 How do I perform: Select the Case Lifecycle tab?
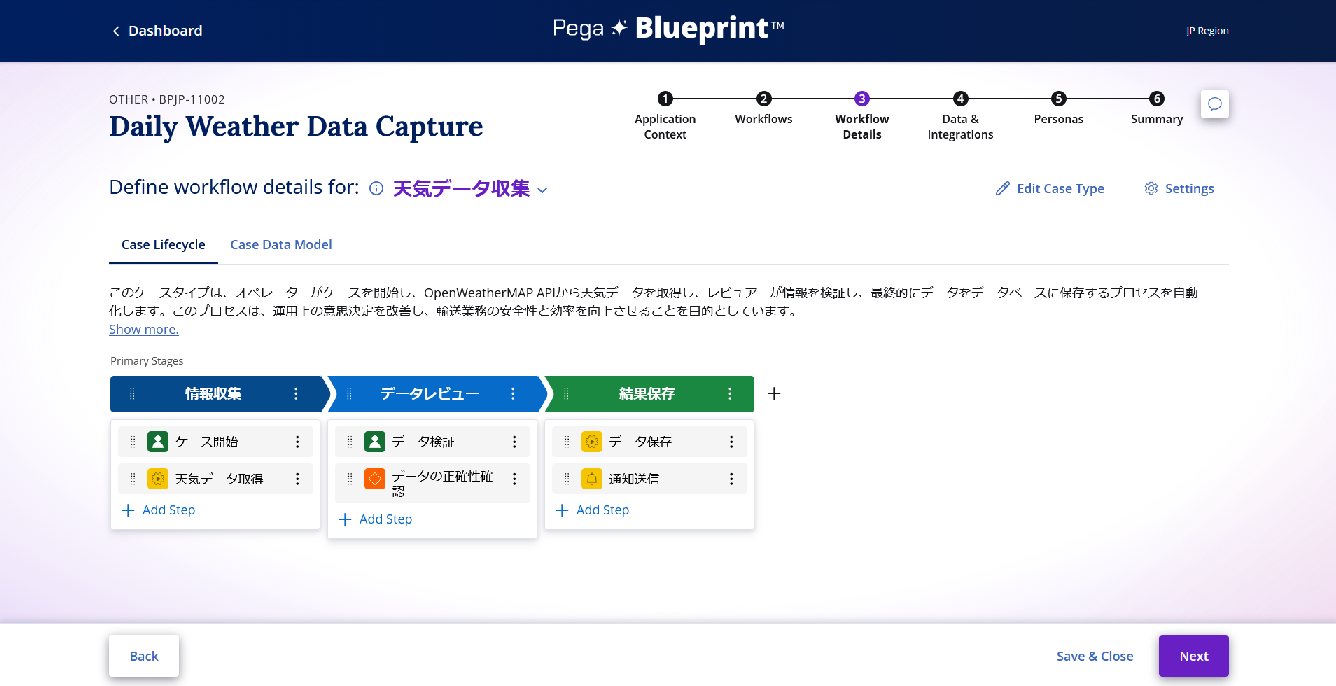coord(163,244)
